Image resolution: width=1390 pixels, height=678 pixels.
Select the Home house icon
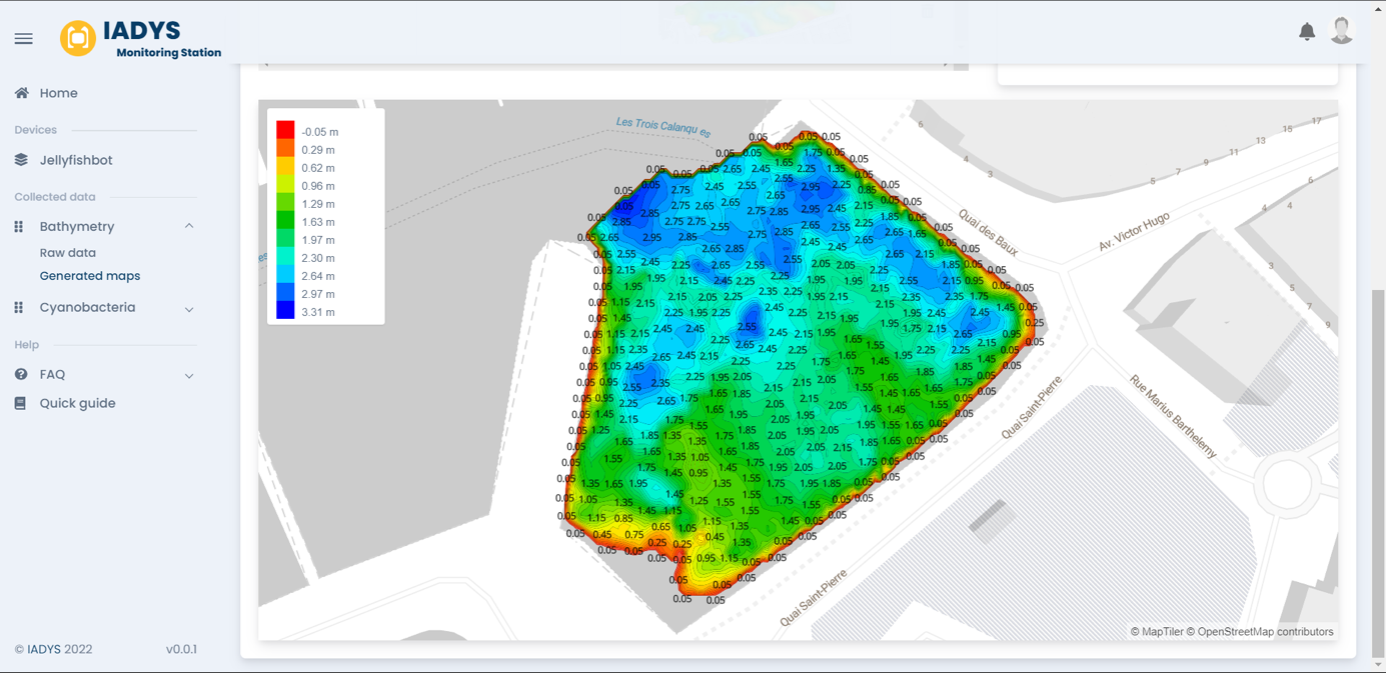click(x=22, y=92)
